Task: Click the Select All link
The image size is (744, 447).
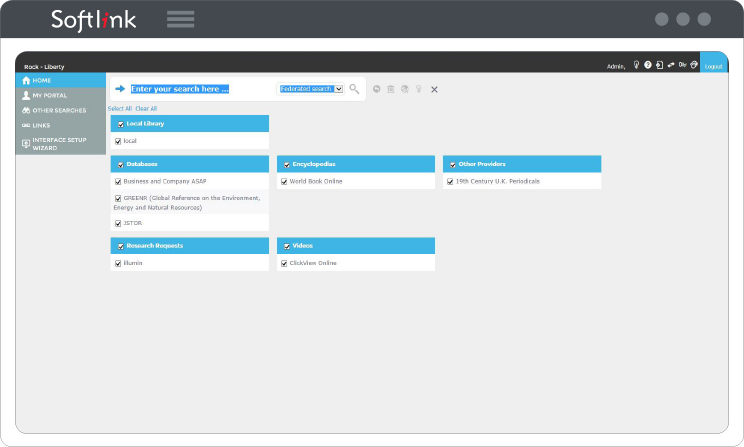Action: click(x=120, y=109)
